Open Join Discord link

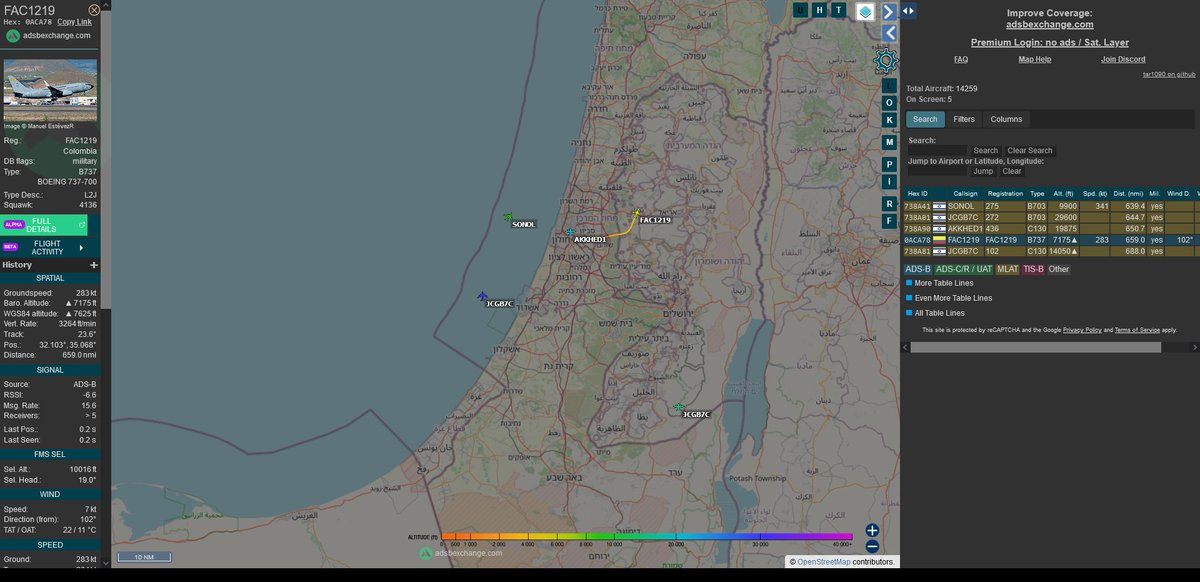(1123, 60)
